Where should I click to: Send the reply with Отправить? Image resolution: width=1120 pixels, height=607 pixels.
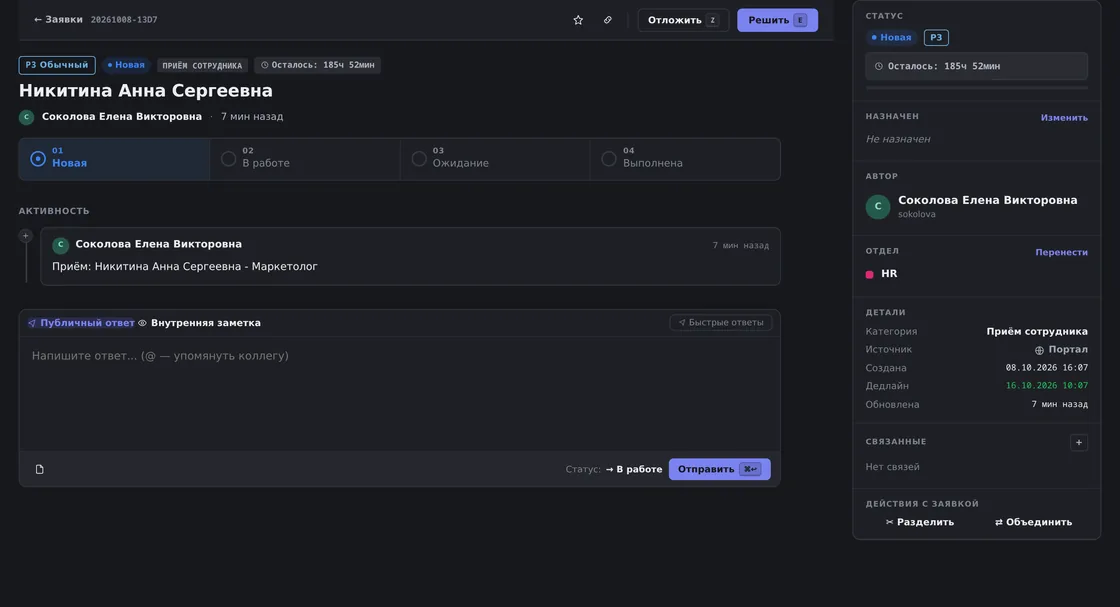tap(719, 469)
